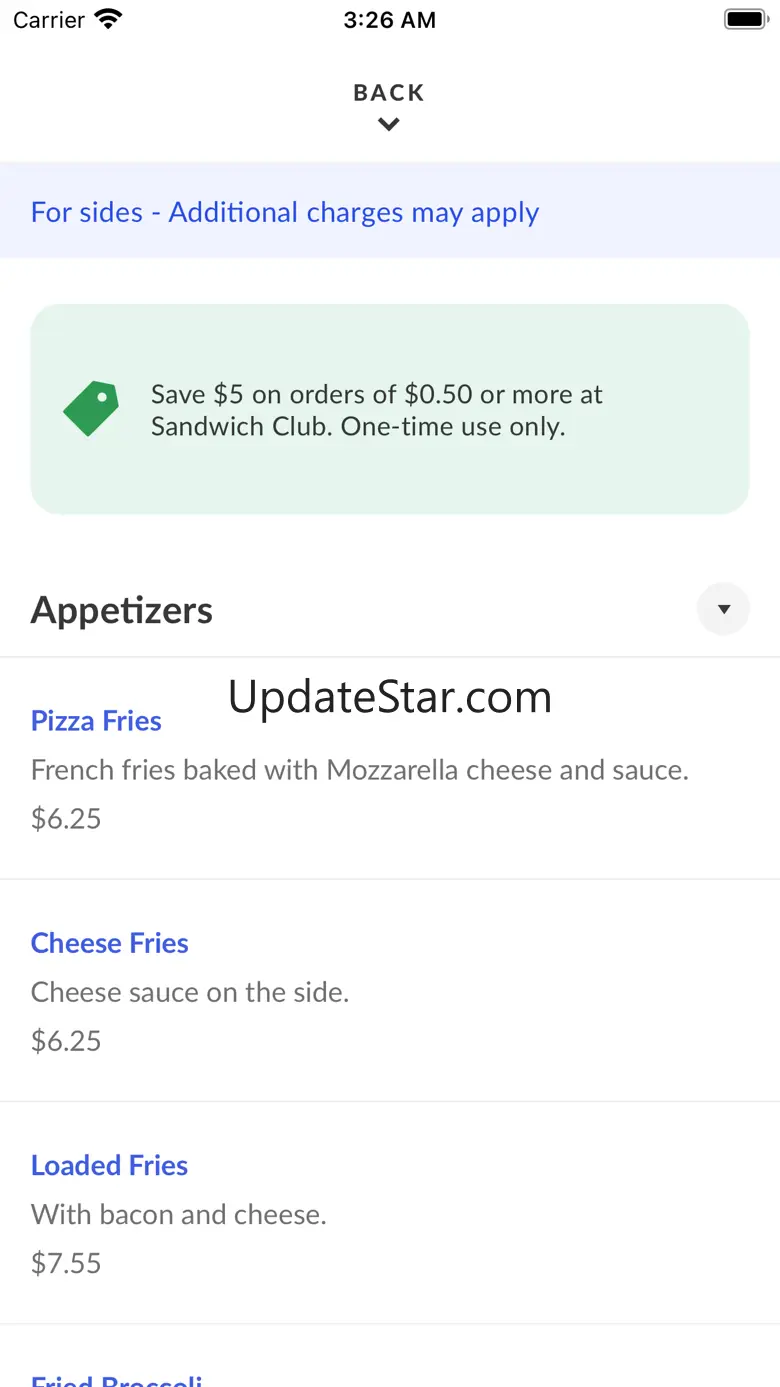Open the Pizza Fries menu item

point(96,721)
